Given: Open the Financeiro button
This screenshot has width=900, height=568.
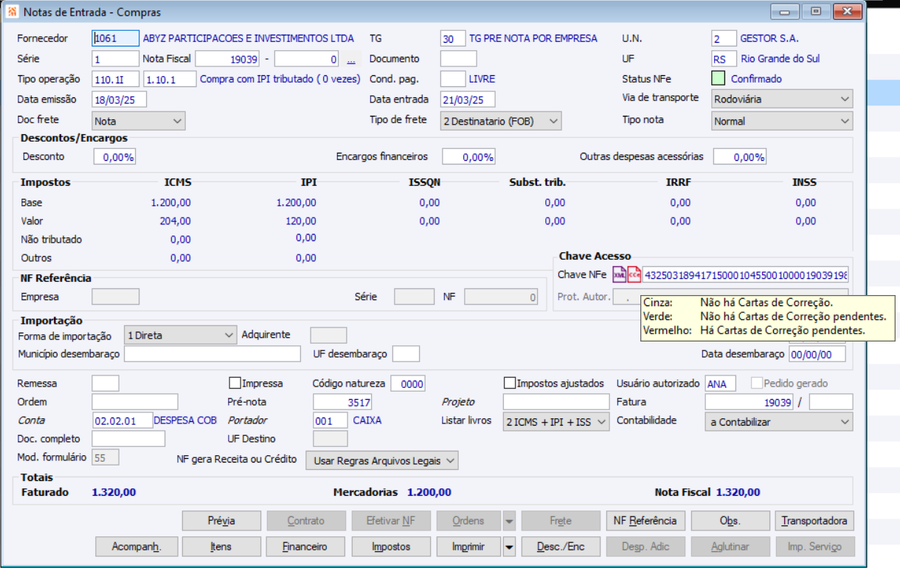Looking at the screenshot, I should 305,547.
